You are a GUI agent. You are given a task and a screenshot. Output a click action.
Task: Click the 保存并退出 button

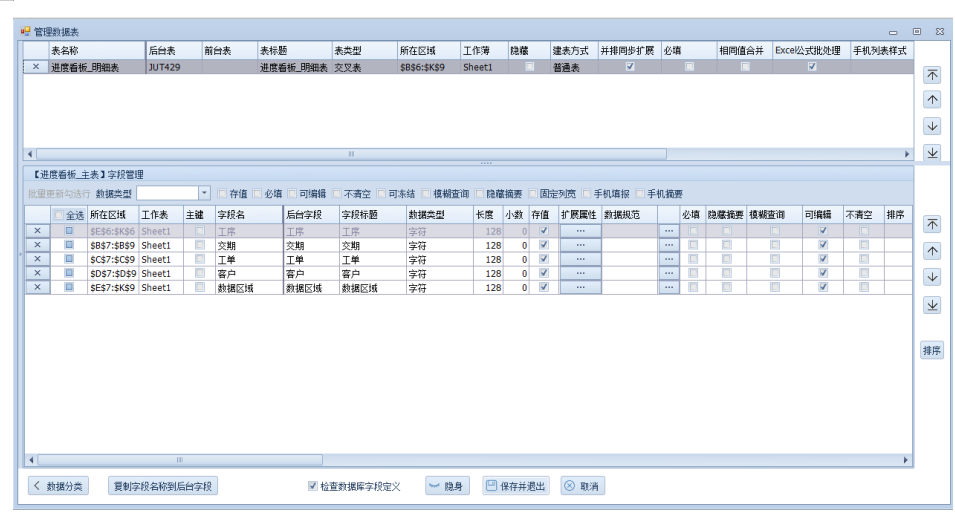[516, 487]
